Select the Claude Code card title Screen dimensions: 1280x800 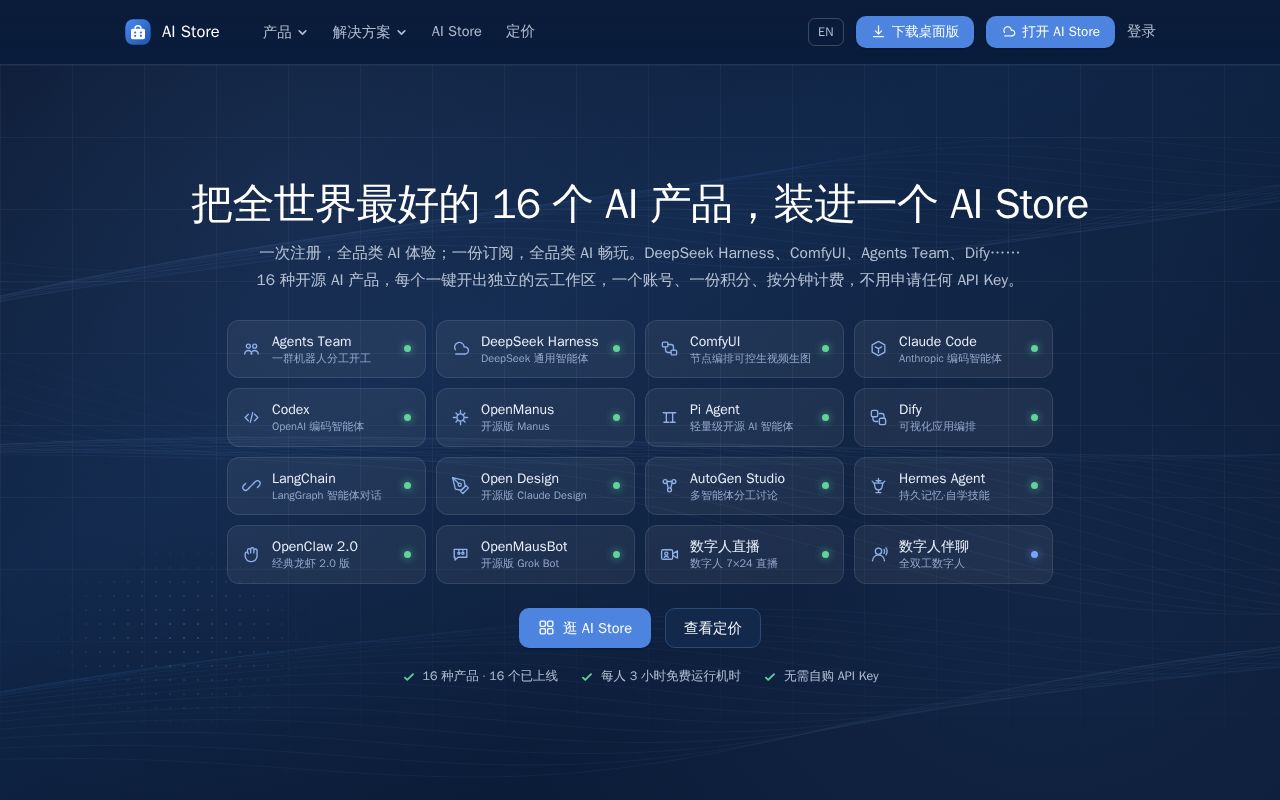click(x=938, y=342)
